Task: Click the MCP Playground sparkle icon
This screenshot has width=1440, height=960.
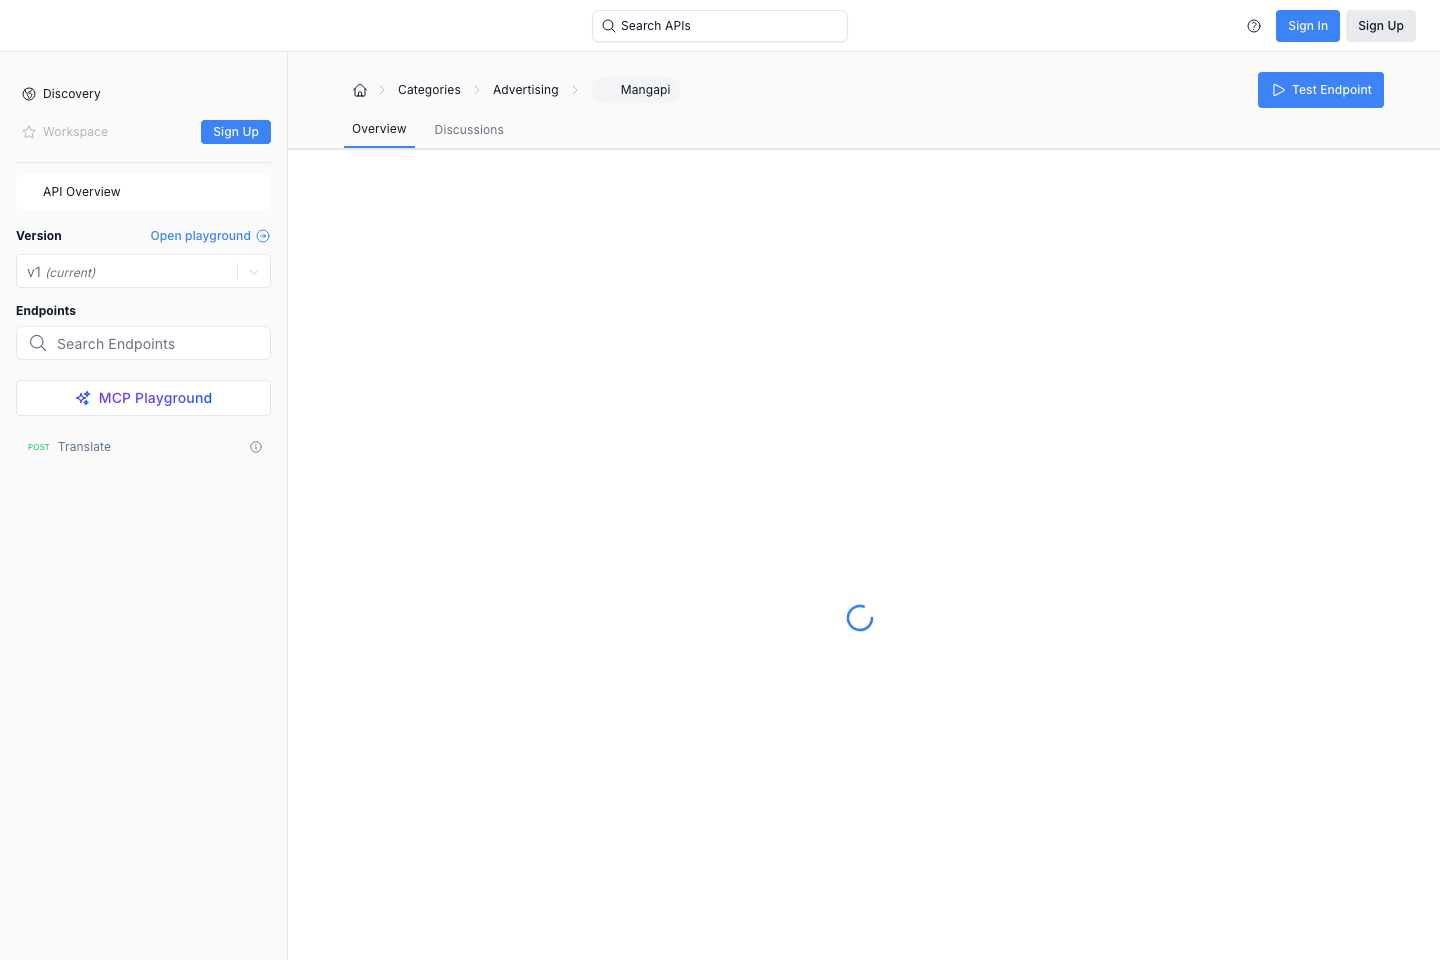Action: pos(82,397)
